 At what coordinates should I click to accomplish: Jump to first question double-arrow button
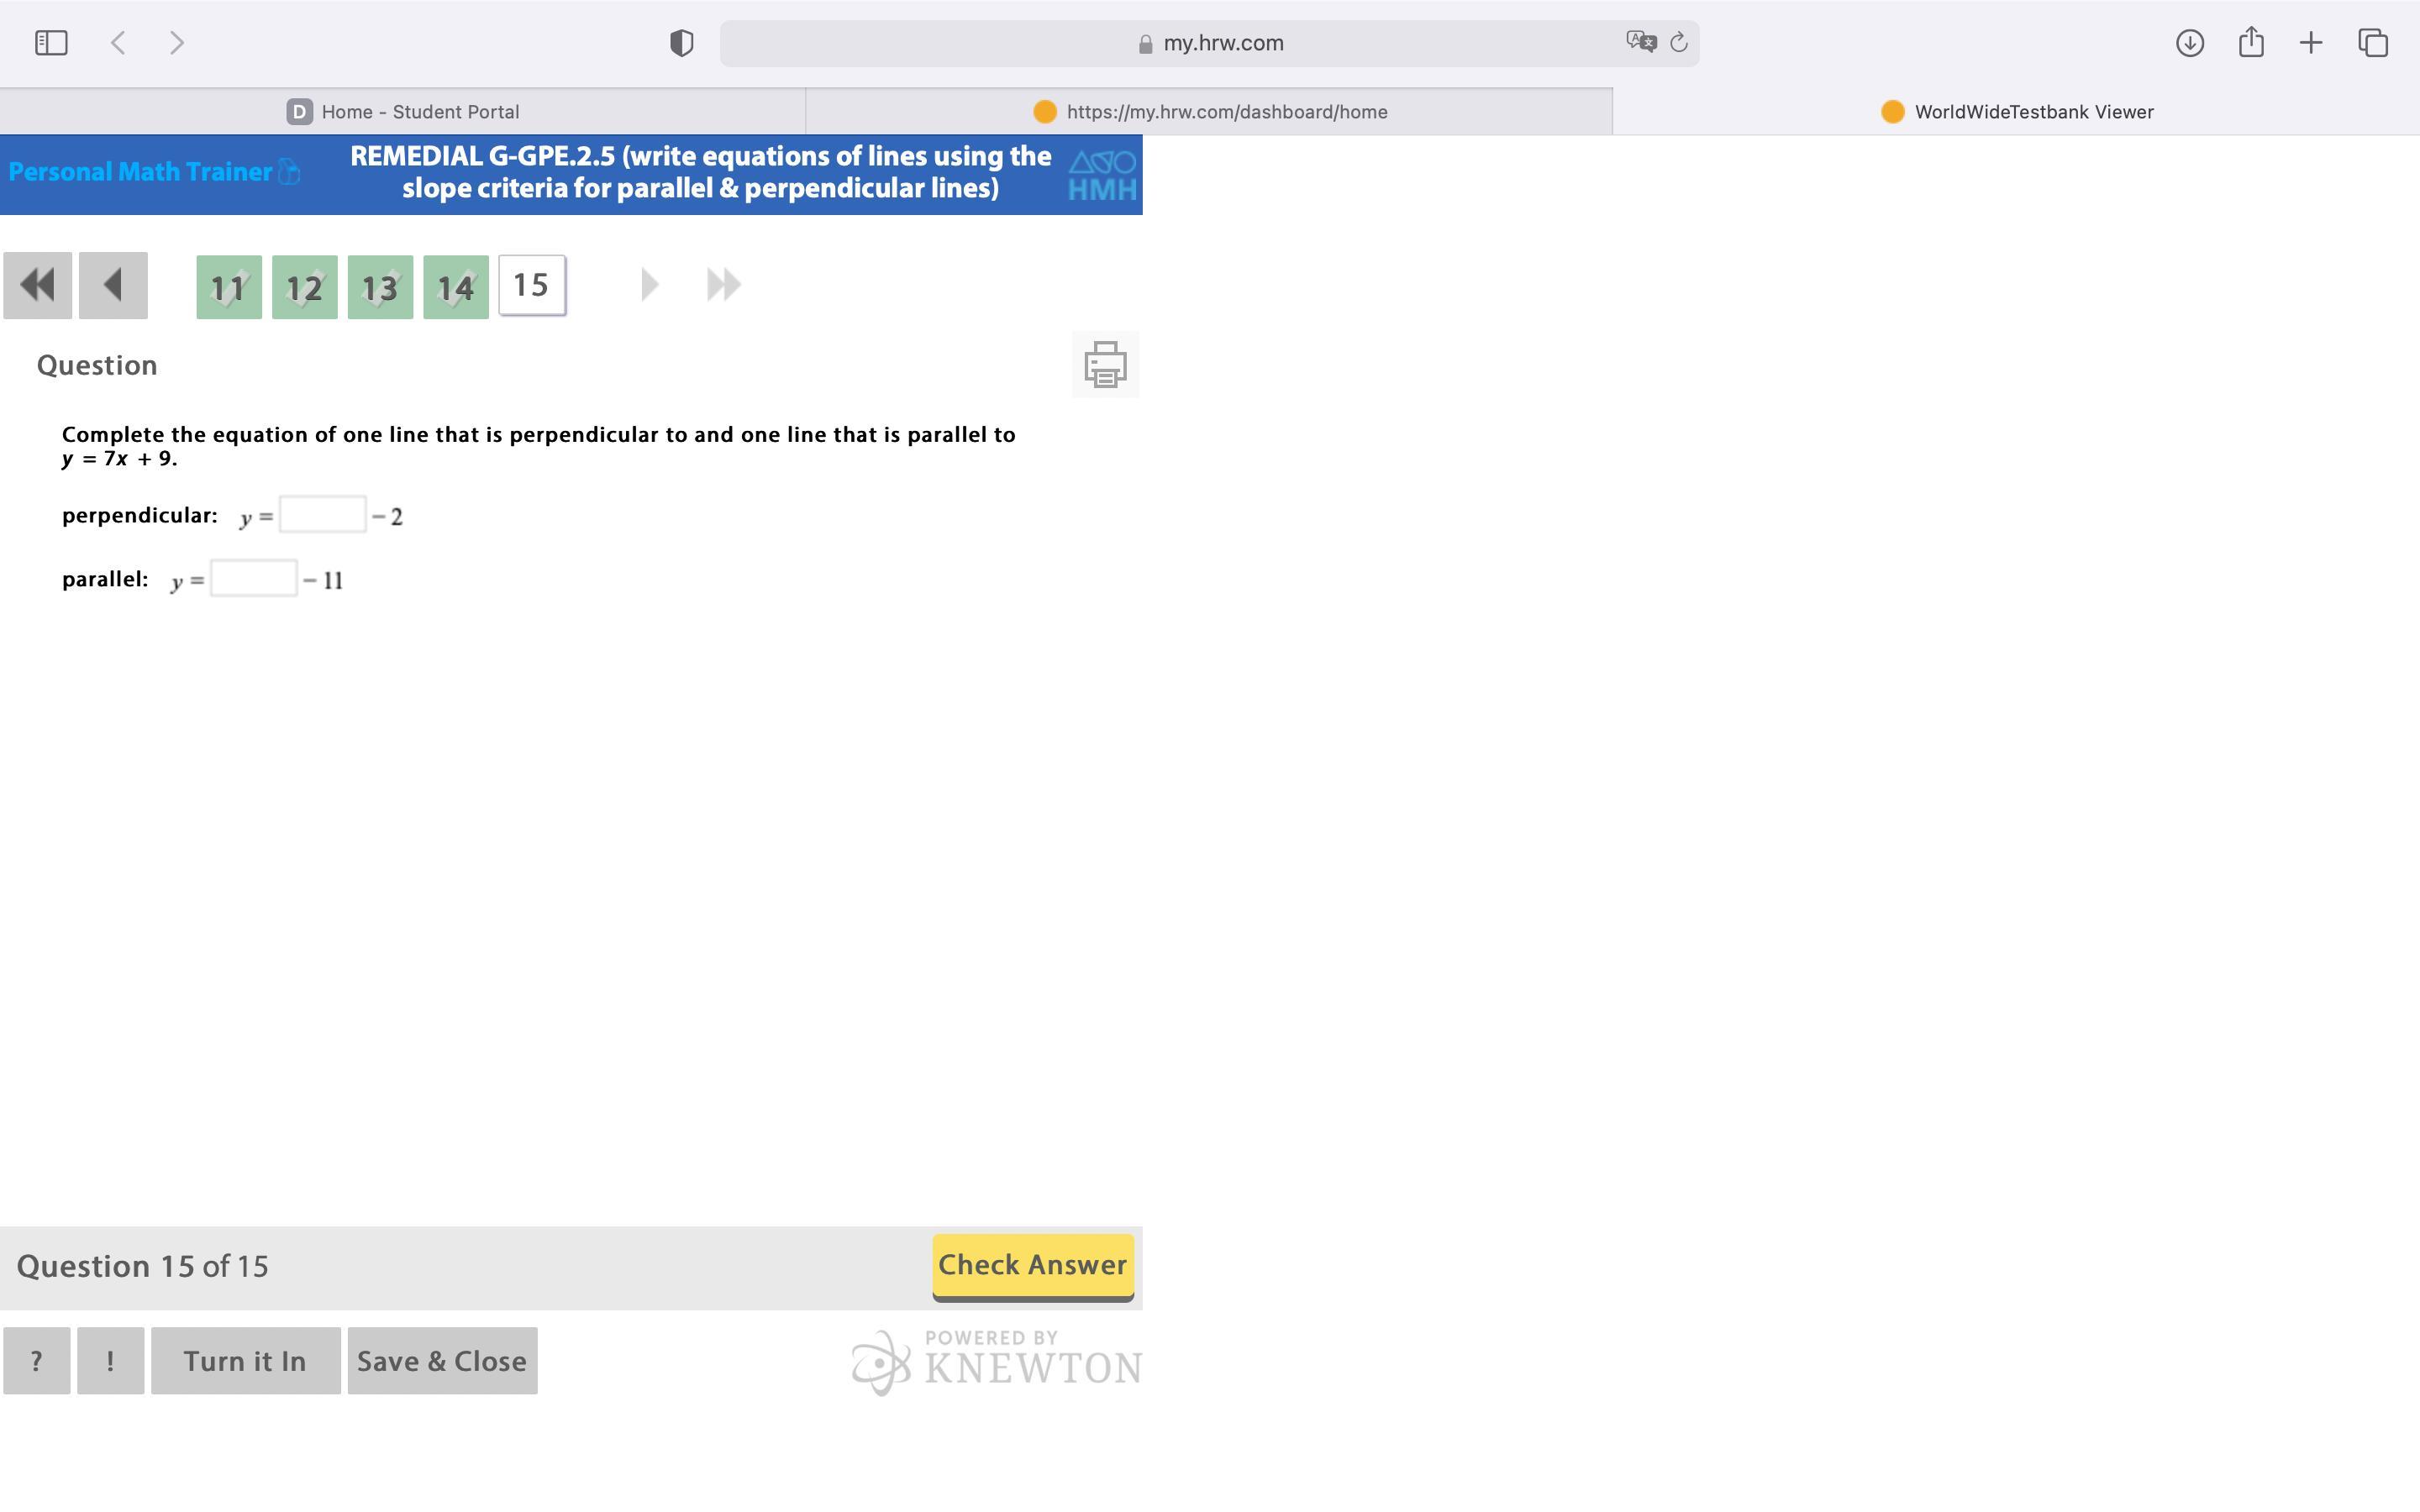pyautogui.click(x=38, y=286)
